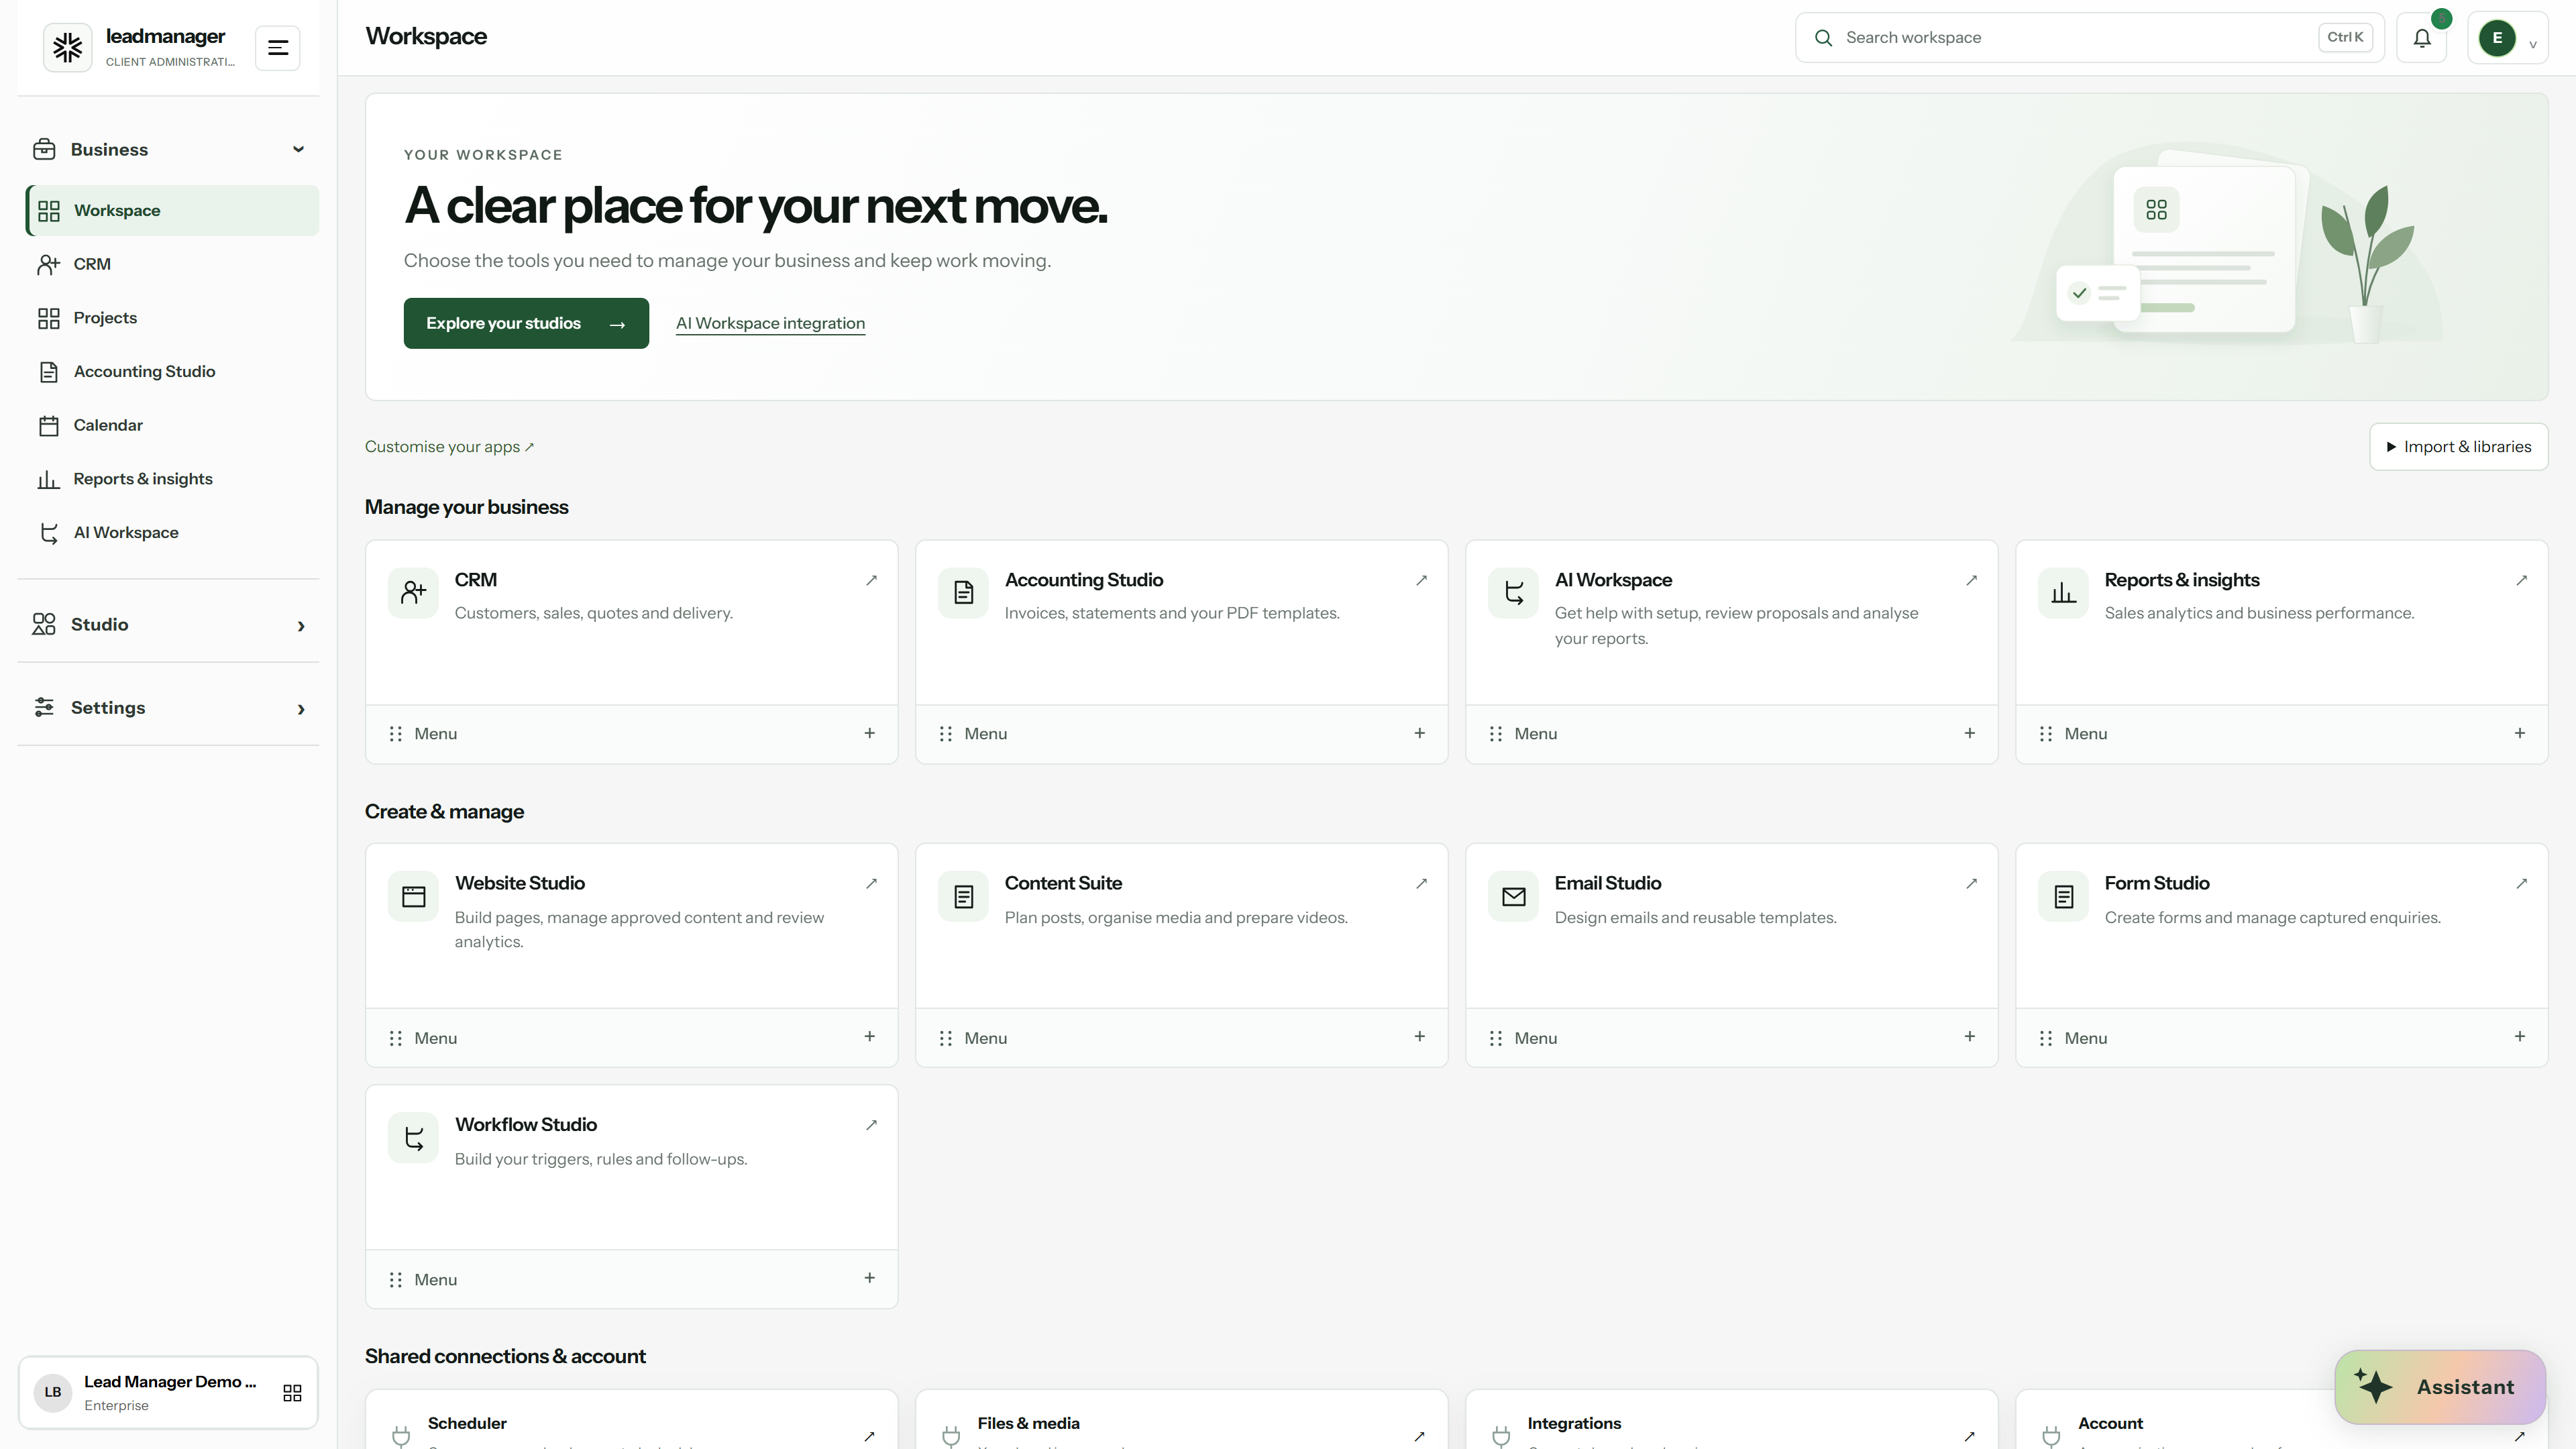Open Files & media card
Viewport: 2576px width, 1449px height.
tap(1181, 1420)
